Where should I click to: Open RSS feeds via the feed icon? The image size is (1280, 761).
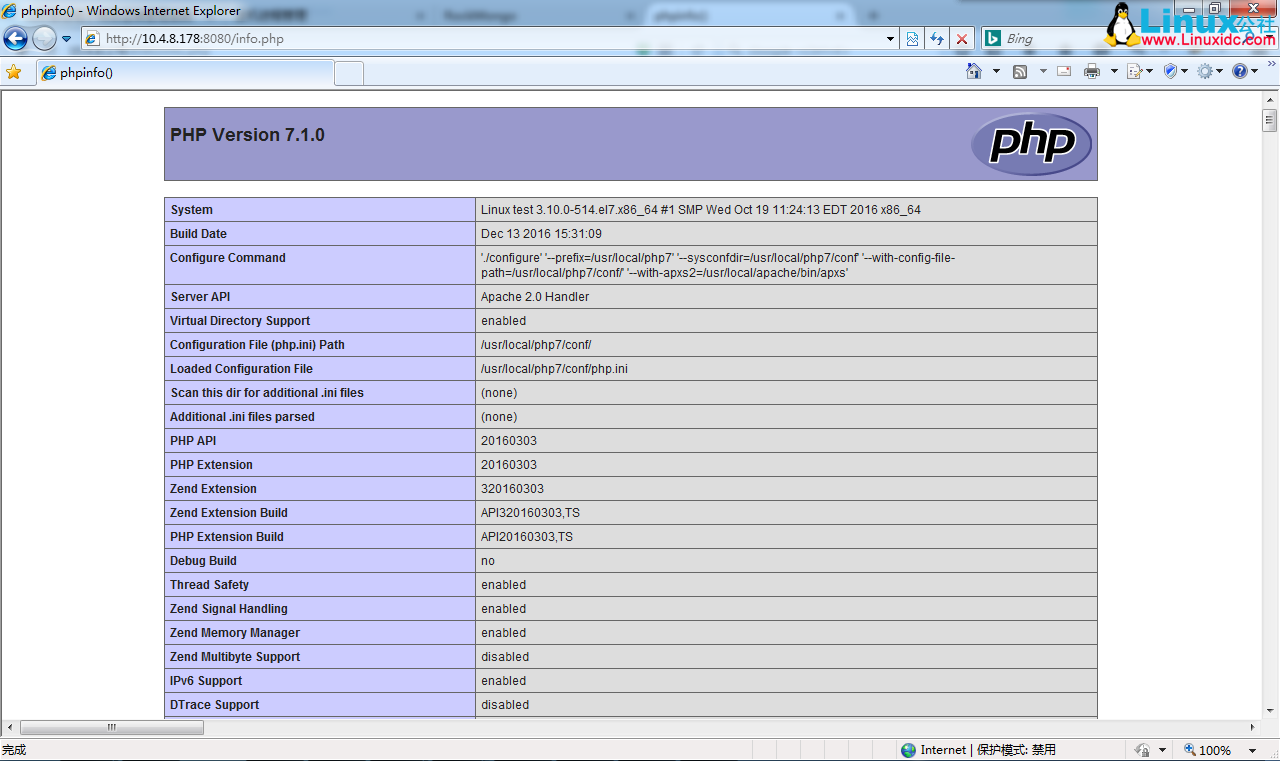[x=1020, y=71]
